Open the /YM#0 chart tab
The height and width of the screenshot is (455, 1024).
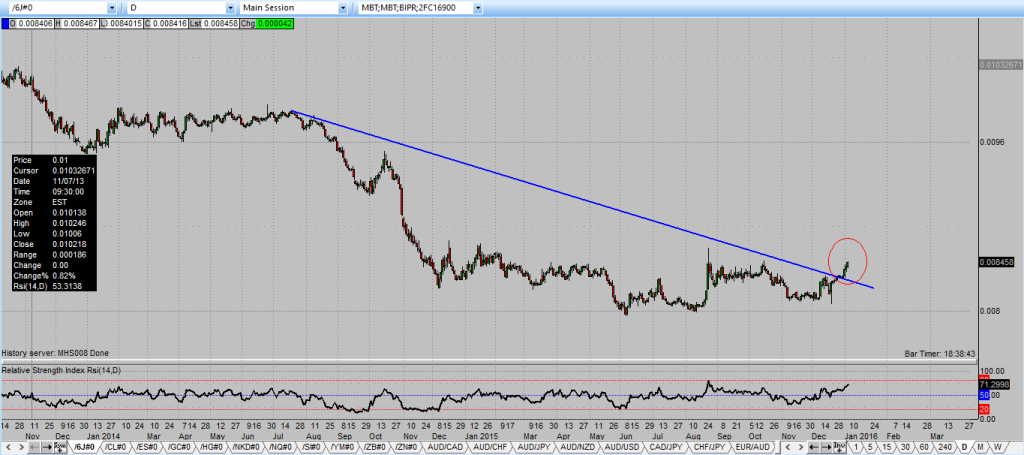click(342, 447)
